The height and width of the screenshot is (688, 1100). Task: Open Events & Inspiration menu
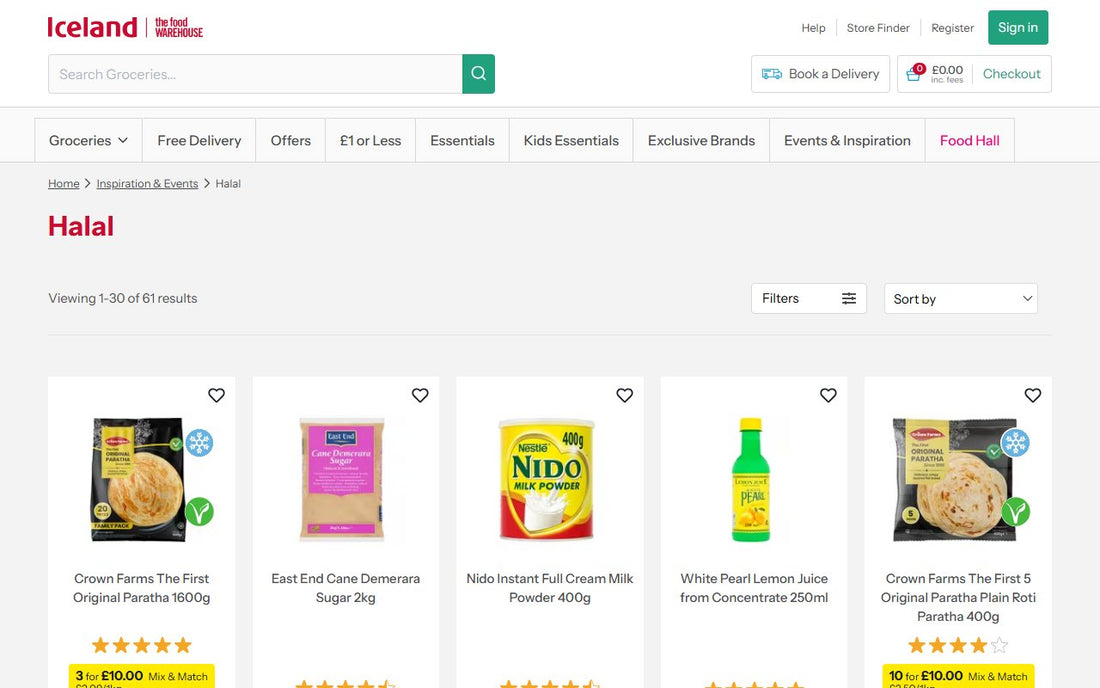click(x=847, y=140)
